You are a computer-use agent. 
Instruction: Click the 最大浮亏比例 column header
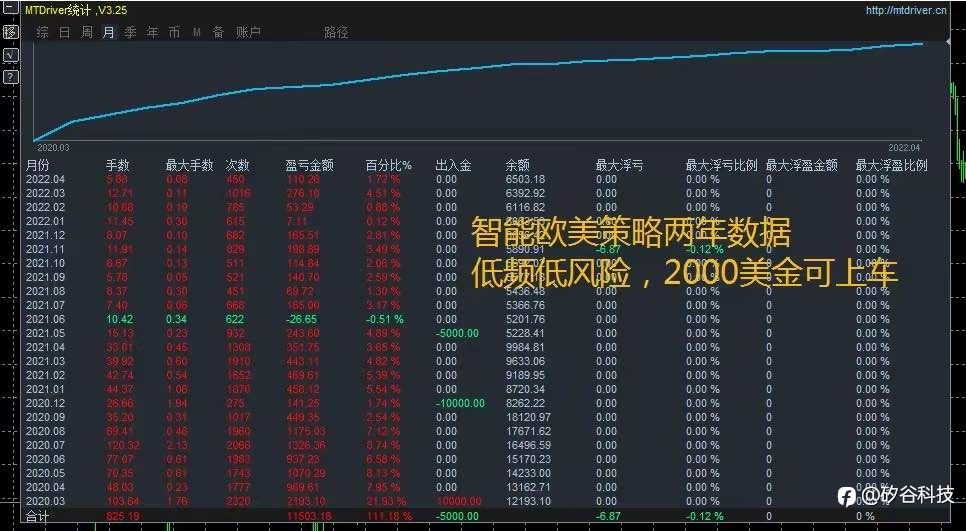pyautogui.click(x=721, y=165)
